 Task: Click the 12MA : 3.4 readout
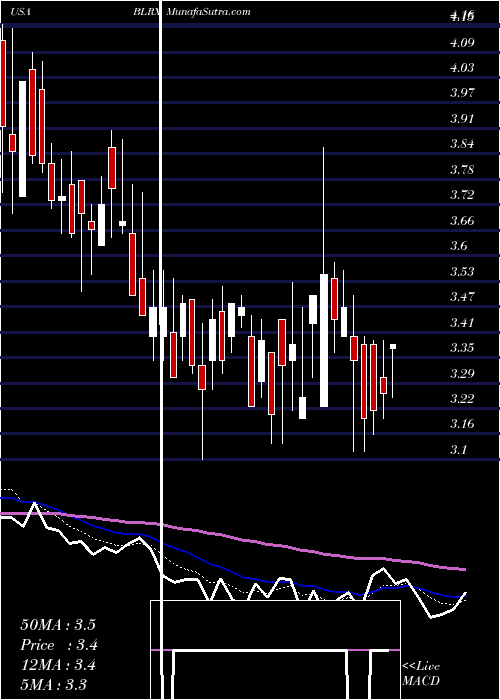(58, 664)
